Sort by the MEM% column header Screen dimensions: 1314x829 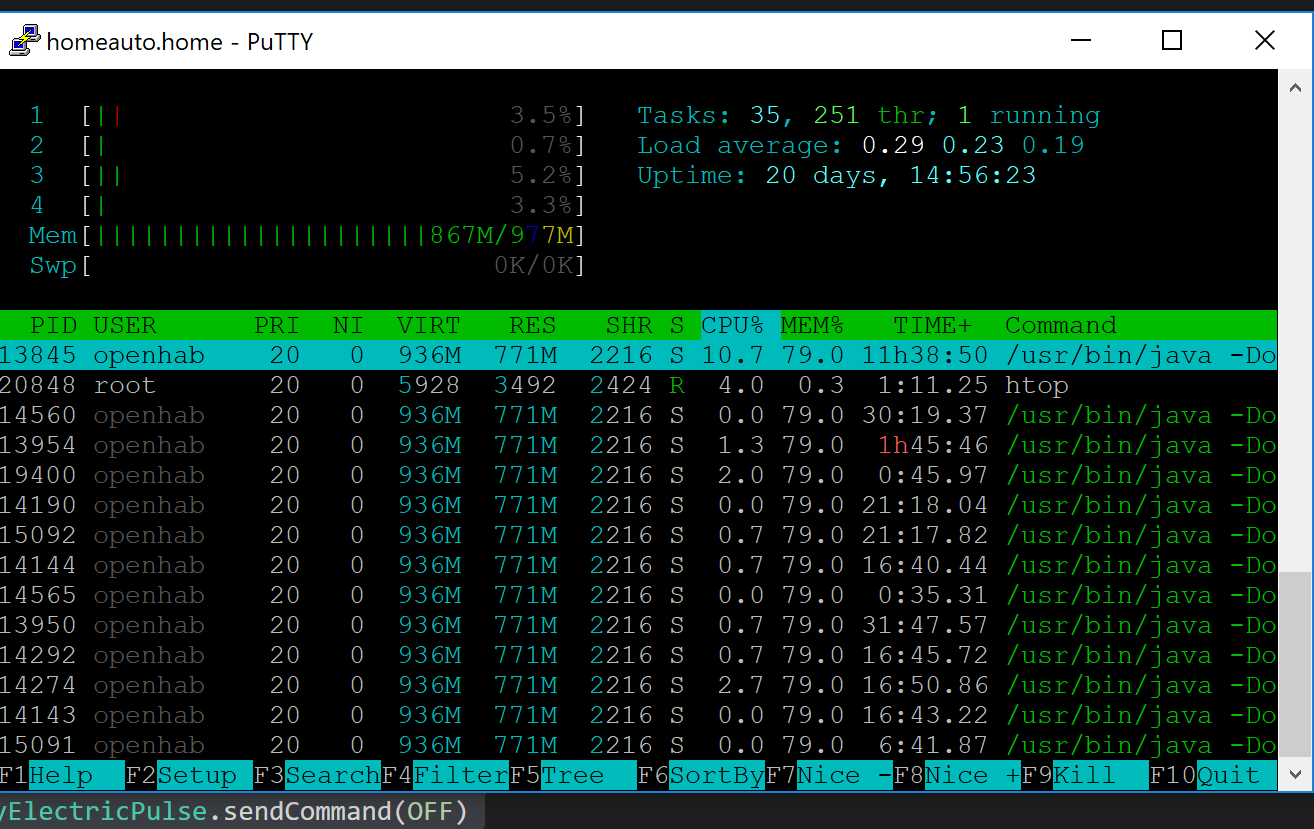(811, 326)
